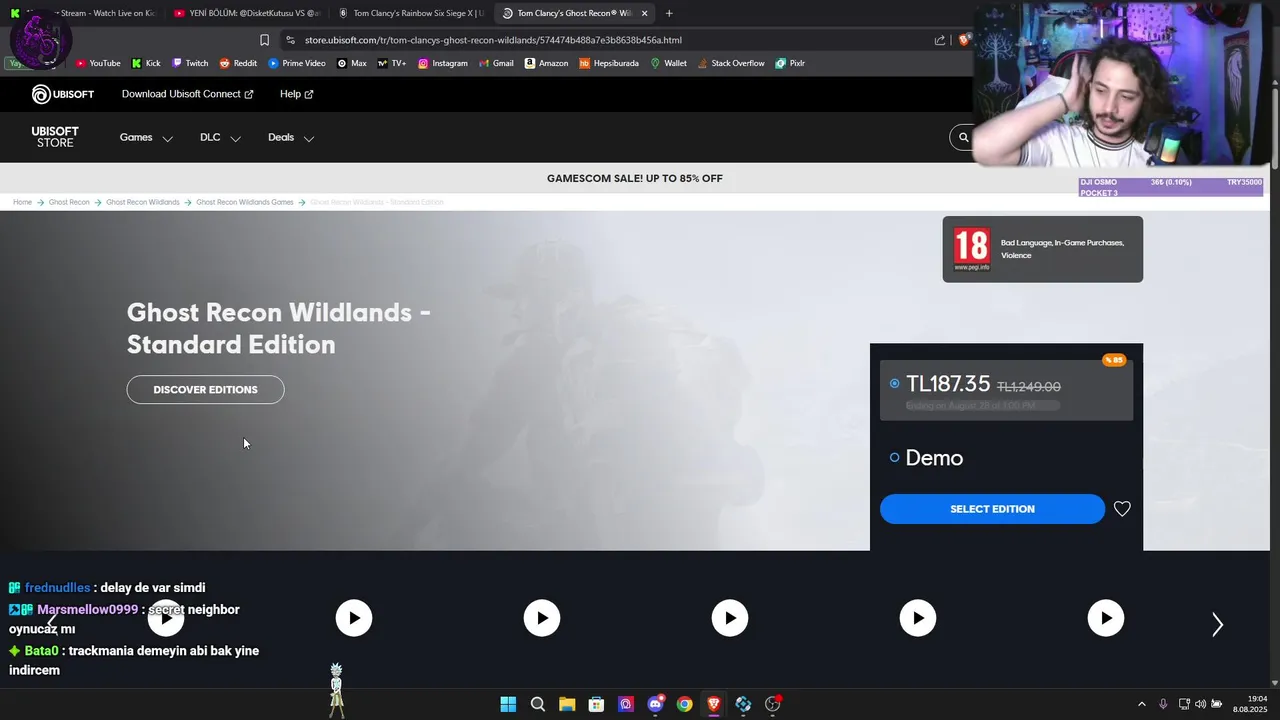The width and height of the screenshot is (1280, 720).
Task: Close the Ghost Recon browser tab
Action: (x=644, y=13)
